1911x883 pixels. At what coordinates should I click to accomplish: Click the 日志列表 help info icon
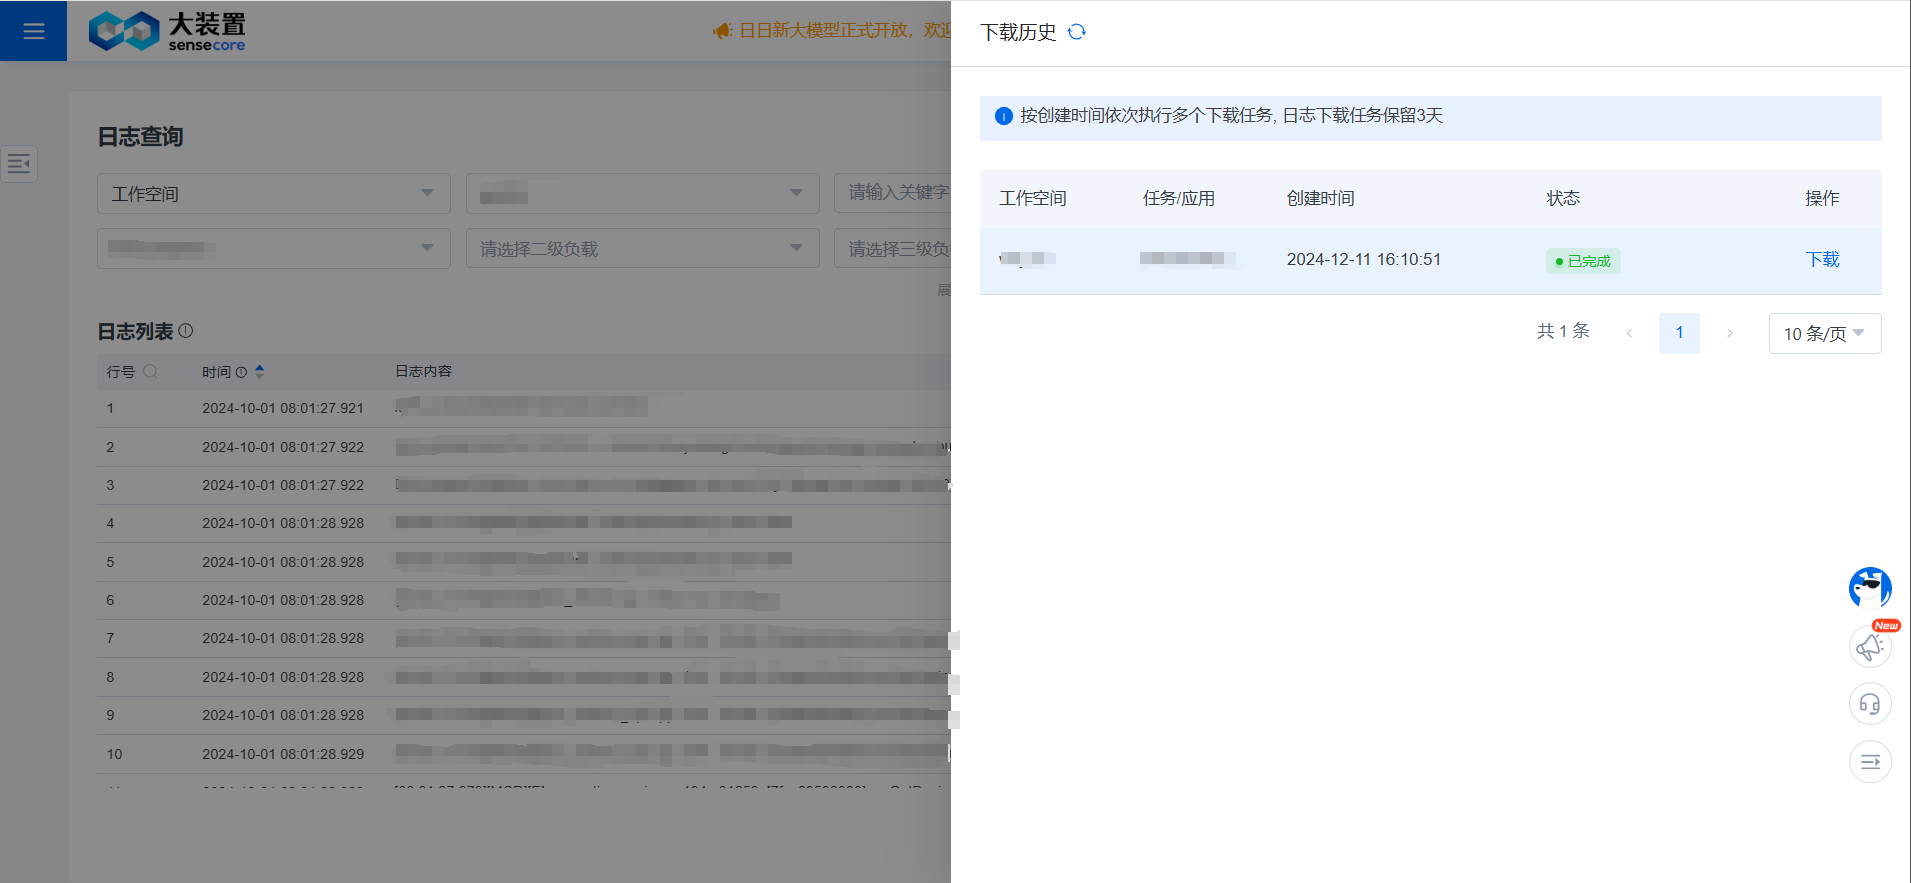(186, 331)
